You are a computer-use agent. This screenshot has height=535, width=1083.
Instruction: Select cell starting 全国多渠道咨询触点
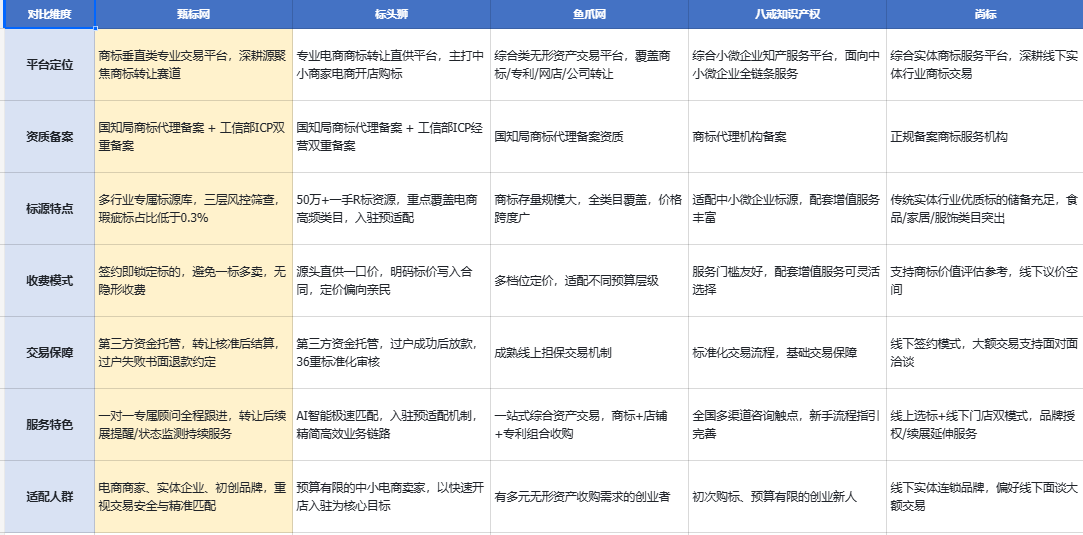tap(787, 425)
